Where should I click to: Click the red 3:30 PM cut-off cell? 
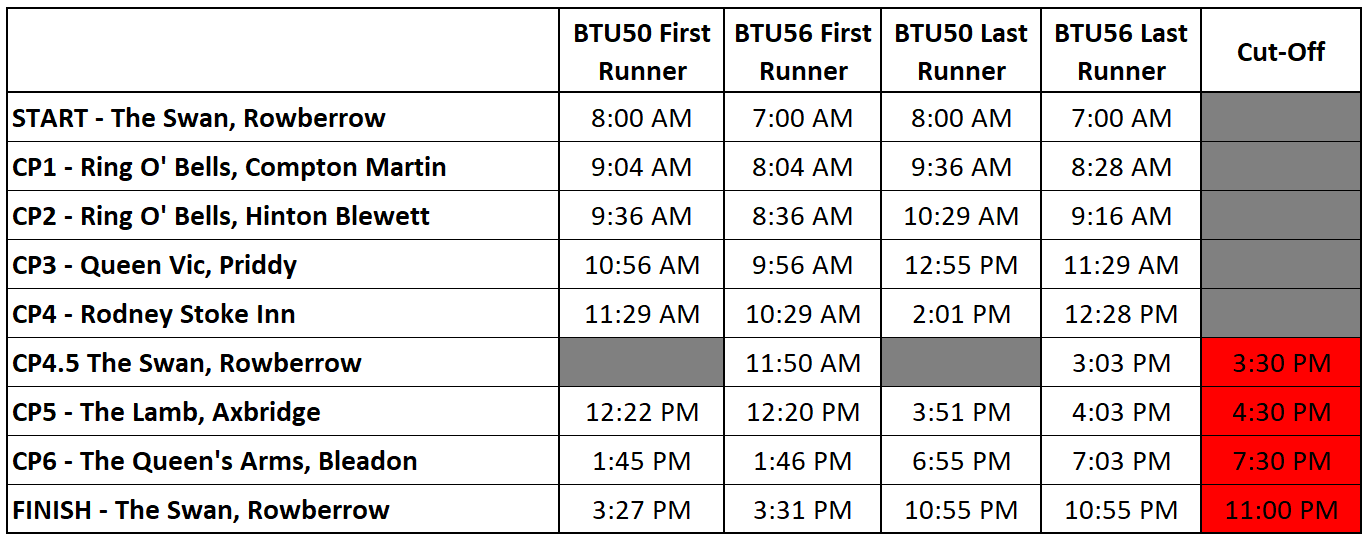[1281, 363]
